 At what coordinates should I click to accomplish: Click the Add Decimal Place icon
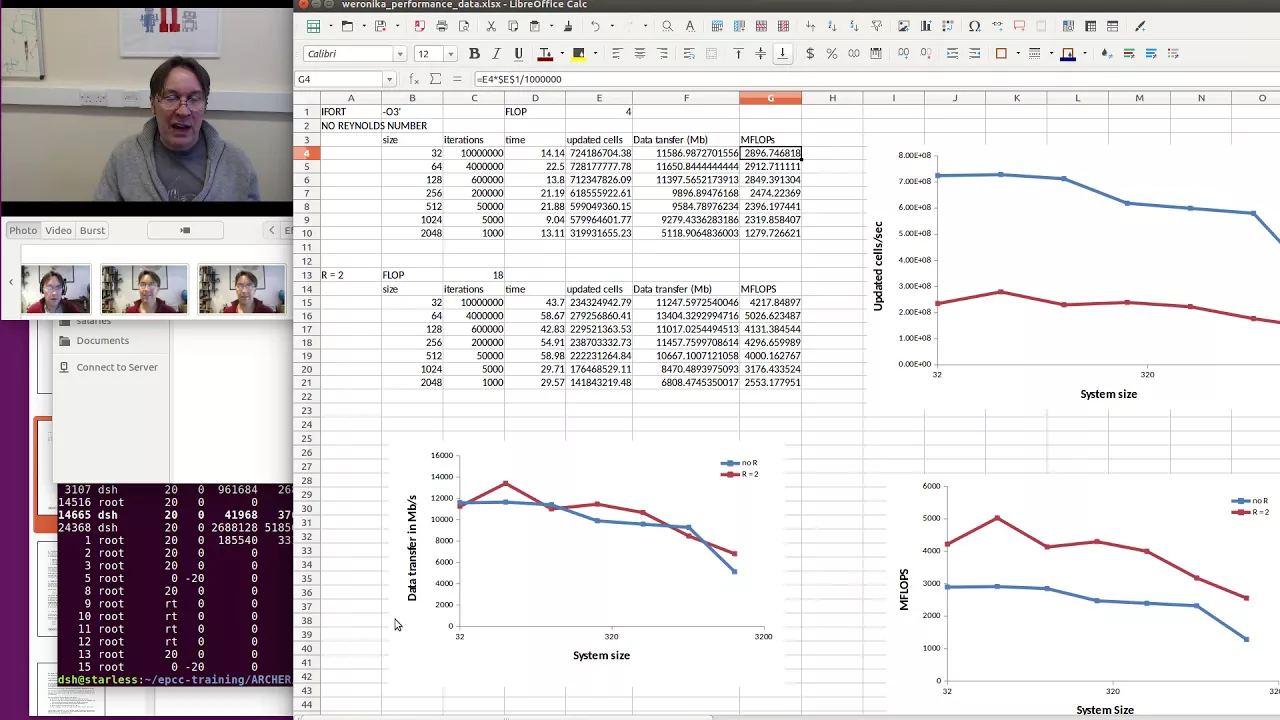[904, 54]
